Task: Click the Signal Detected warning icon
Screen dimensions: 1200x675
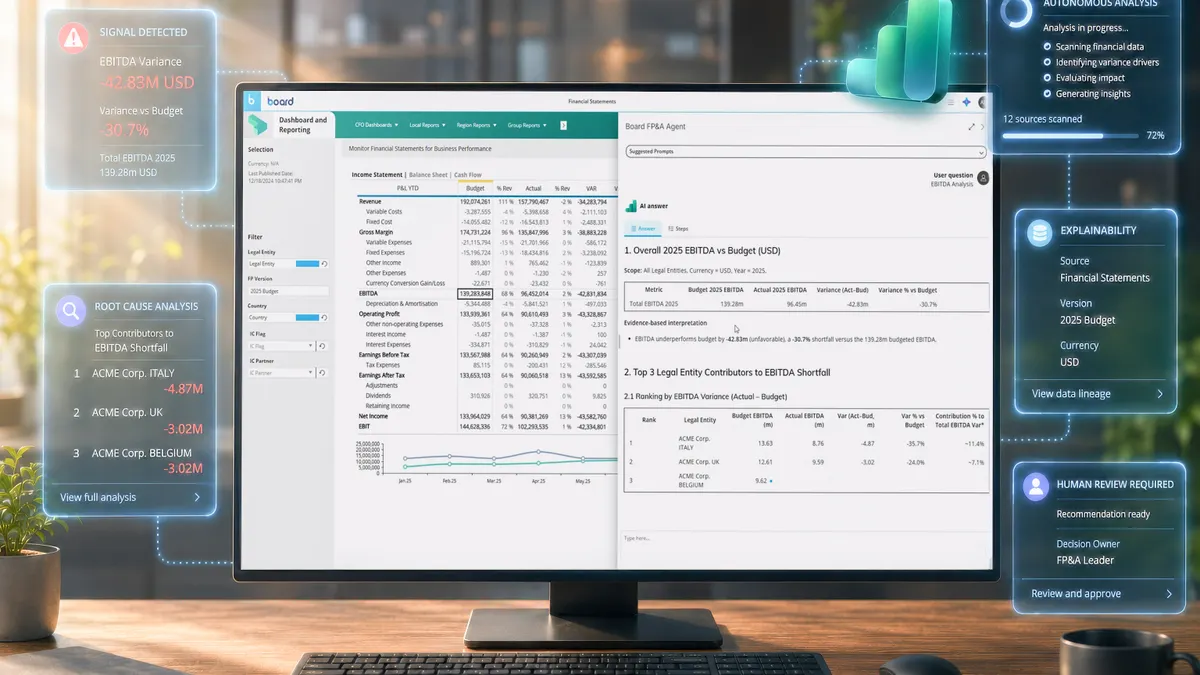Action: (74, 37)
